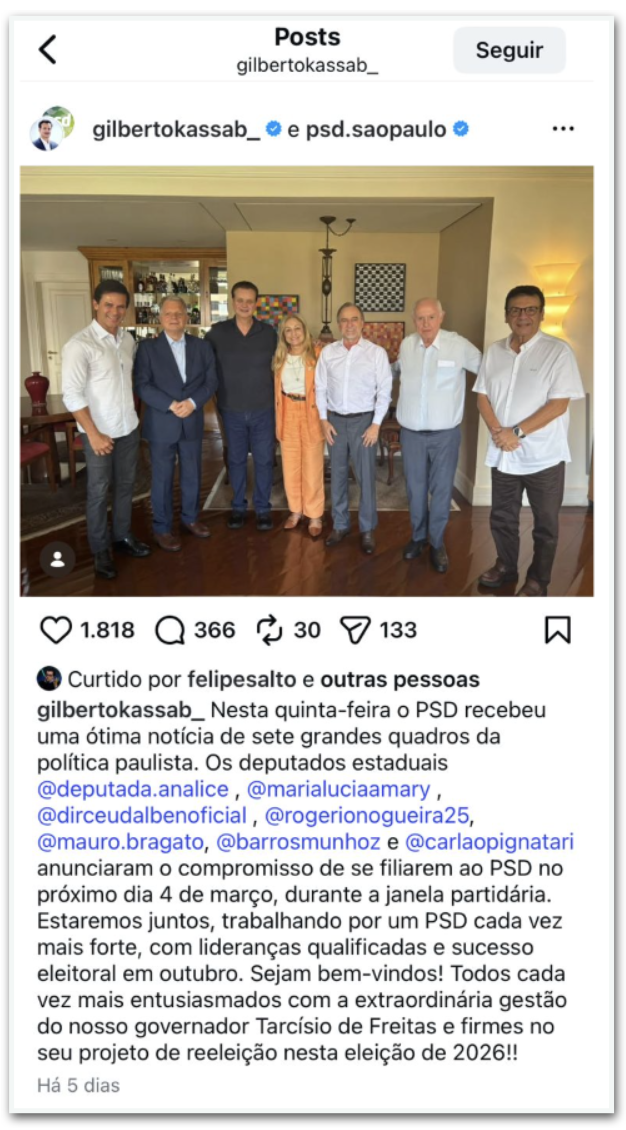View likes via felipesalto liker name
This screenshot has height=1130, width=626.
241,680
